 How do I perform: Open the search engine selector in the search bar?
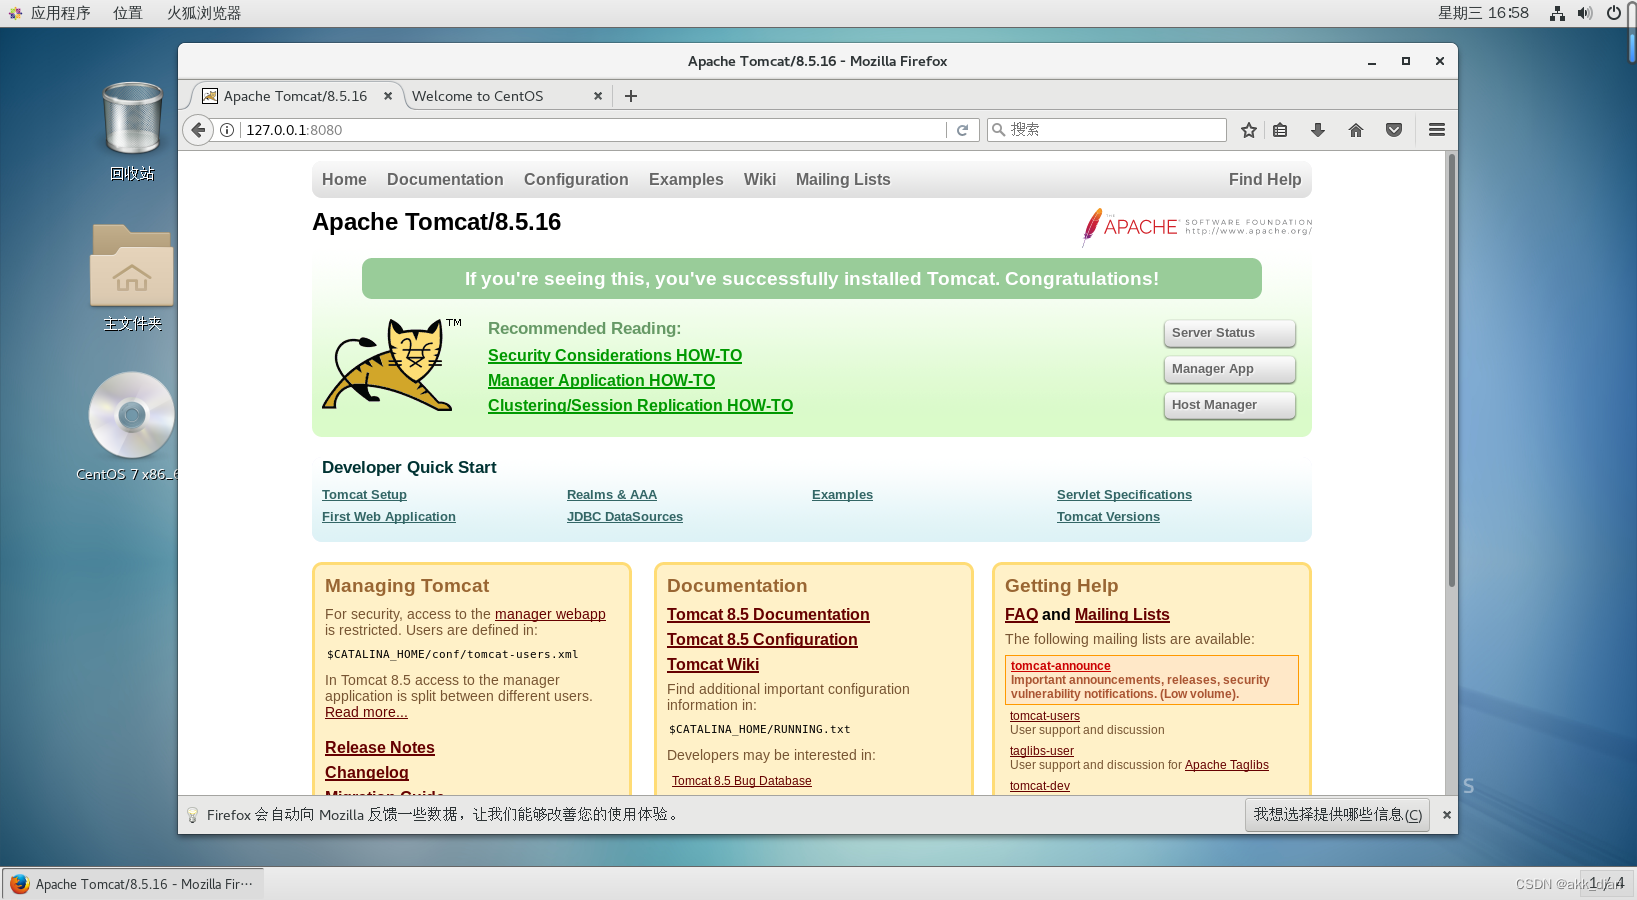click(x=999, y=129)
